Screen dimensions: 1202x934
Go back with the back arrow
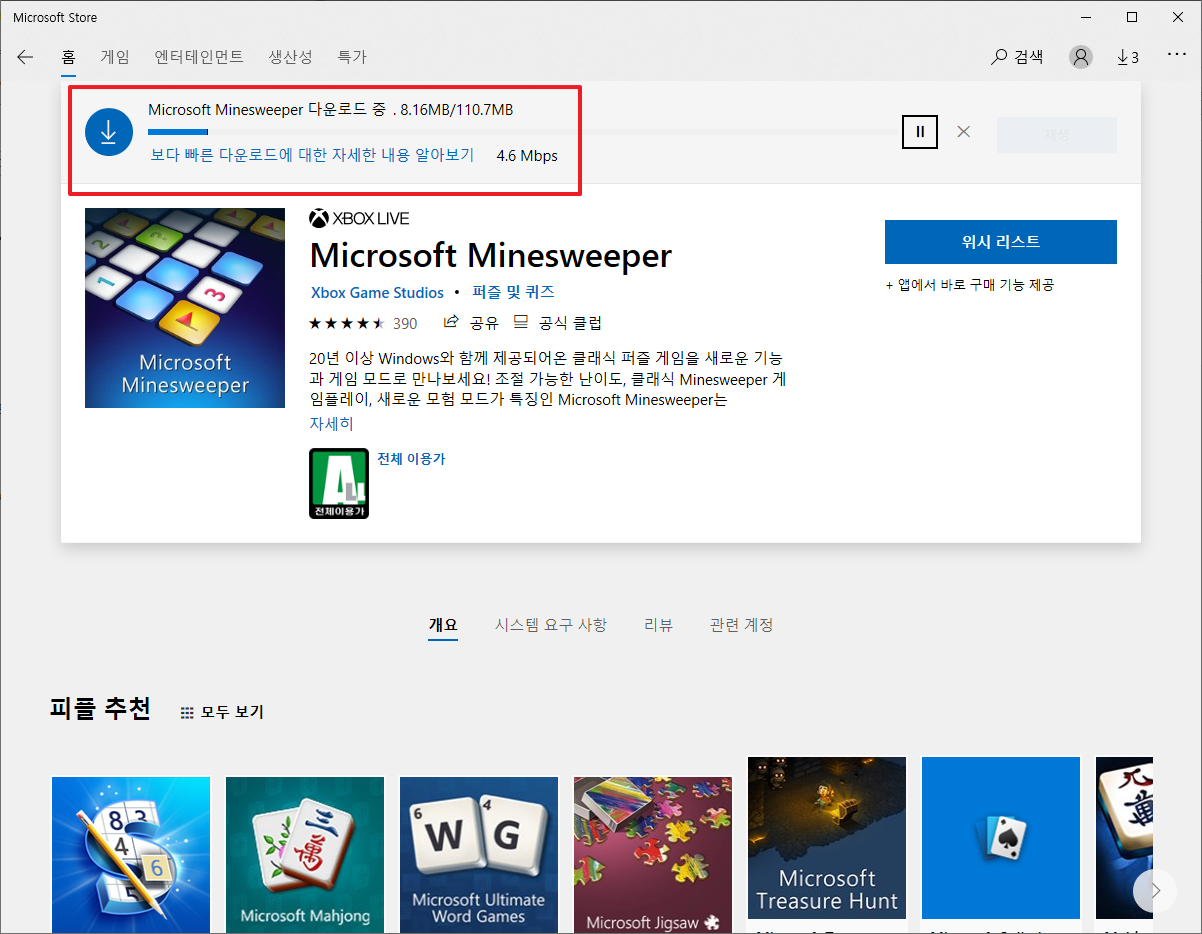tap(25, 57)
